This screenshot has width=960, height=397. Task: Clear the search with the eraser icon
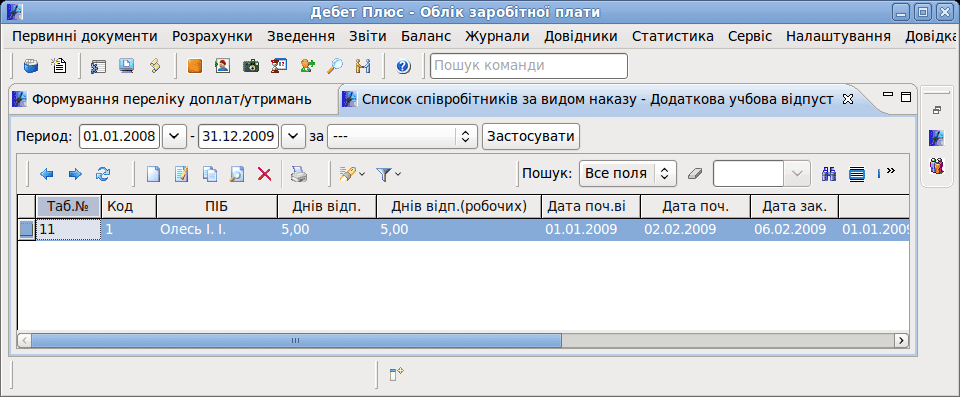694,173
